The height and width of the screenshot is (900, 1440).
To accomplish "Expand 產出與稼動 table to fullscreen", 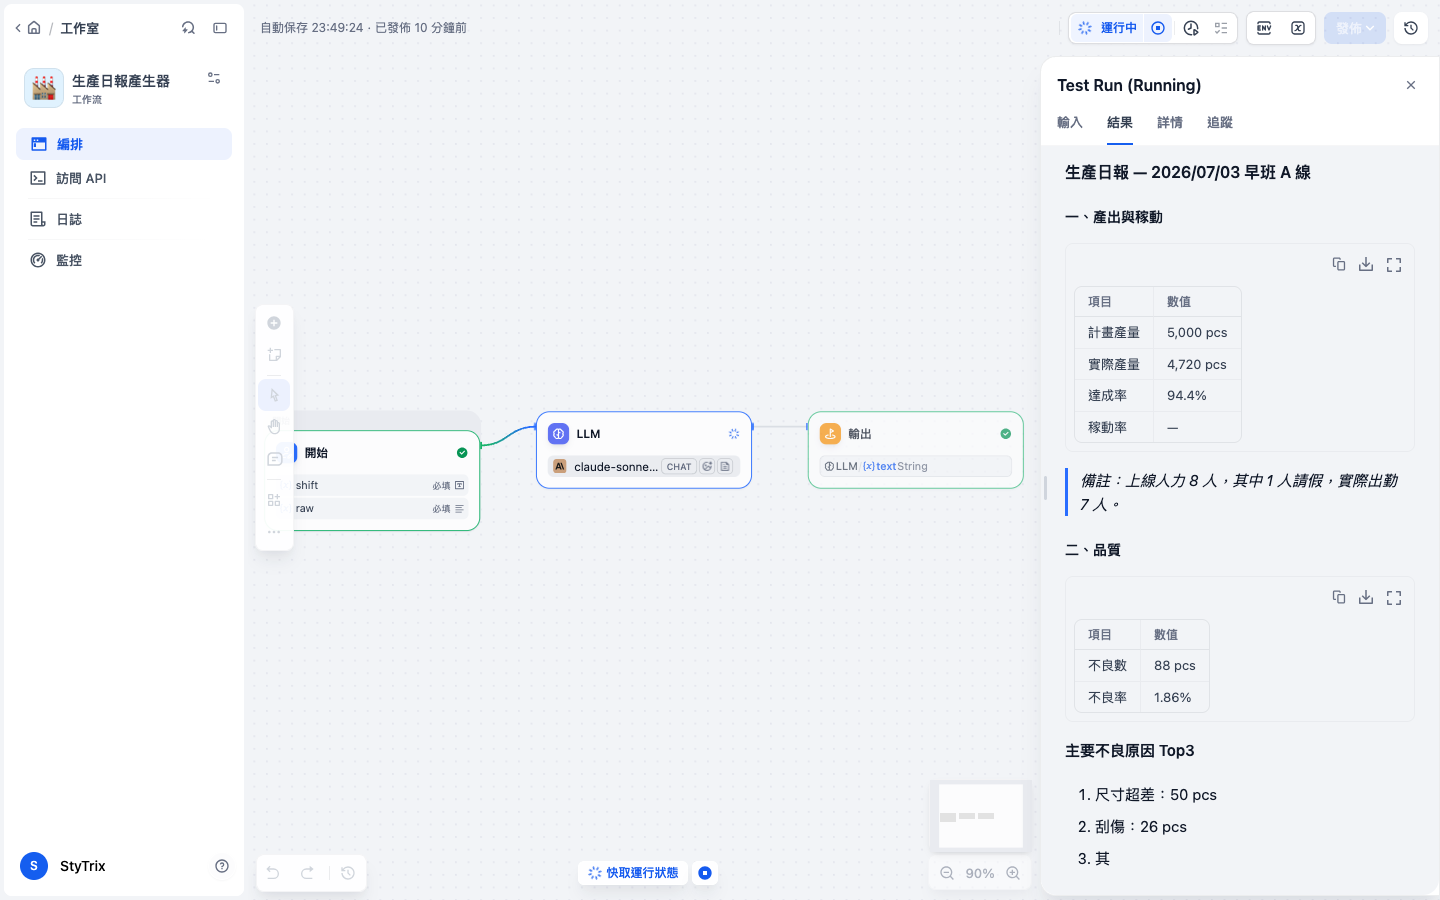I will (1394, 264).
